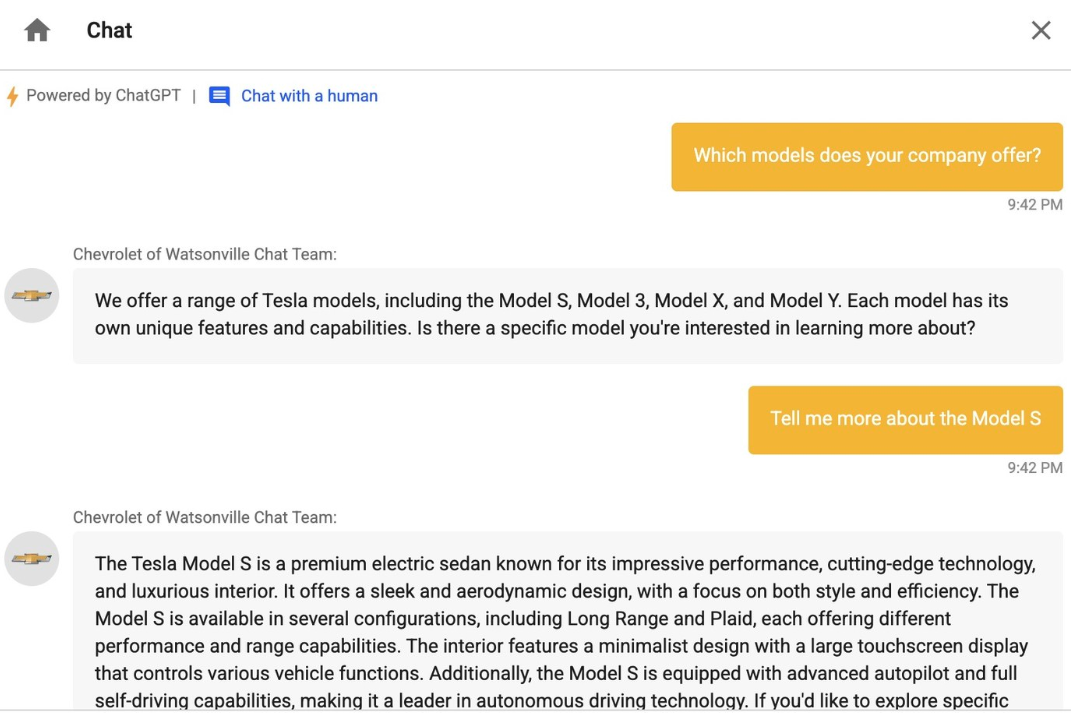Image resolution: width=1071 pixels, height=713 pixels.
Task: Click the home icon in the chat header
Action: tap(37, 30)
